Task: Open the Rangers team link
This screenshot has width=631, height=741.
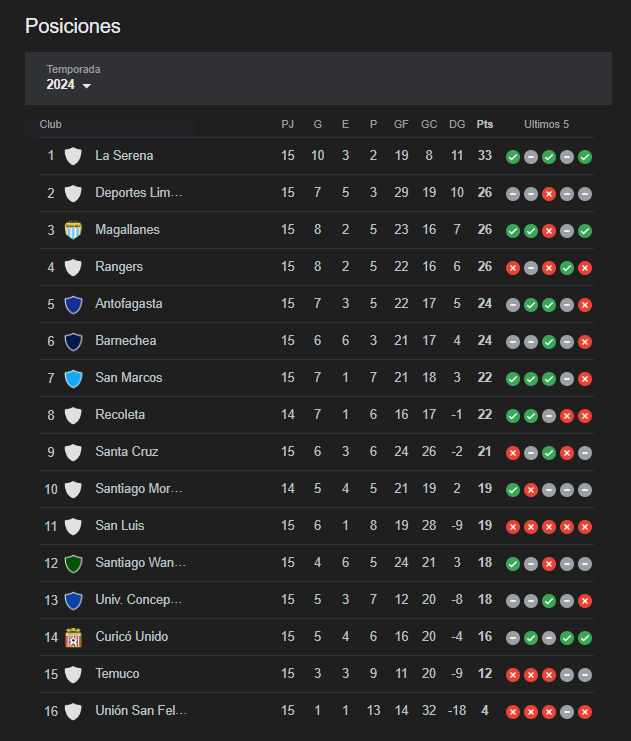Action: coord(119,267)
